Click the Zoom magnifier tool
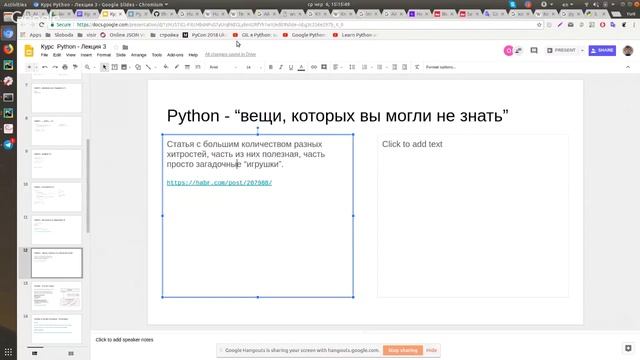 [87, 67]
